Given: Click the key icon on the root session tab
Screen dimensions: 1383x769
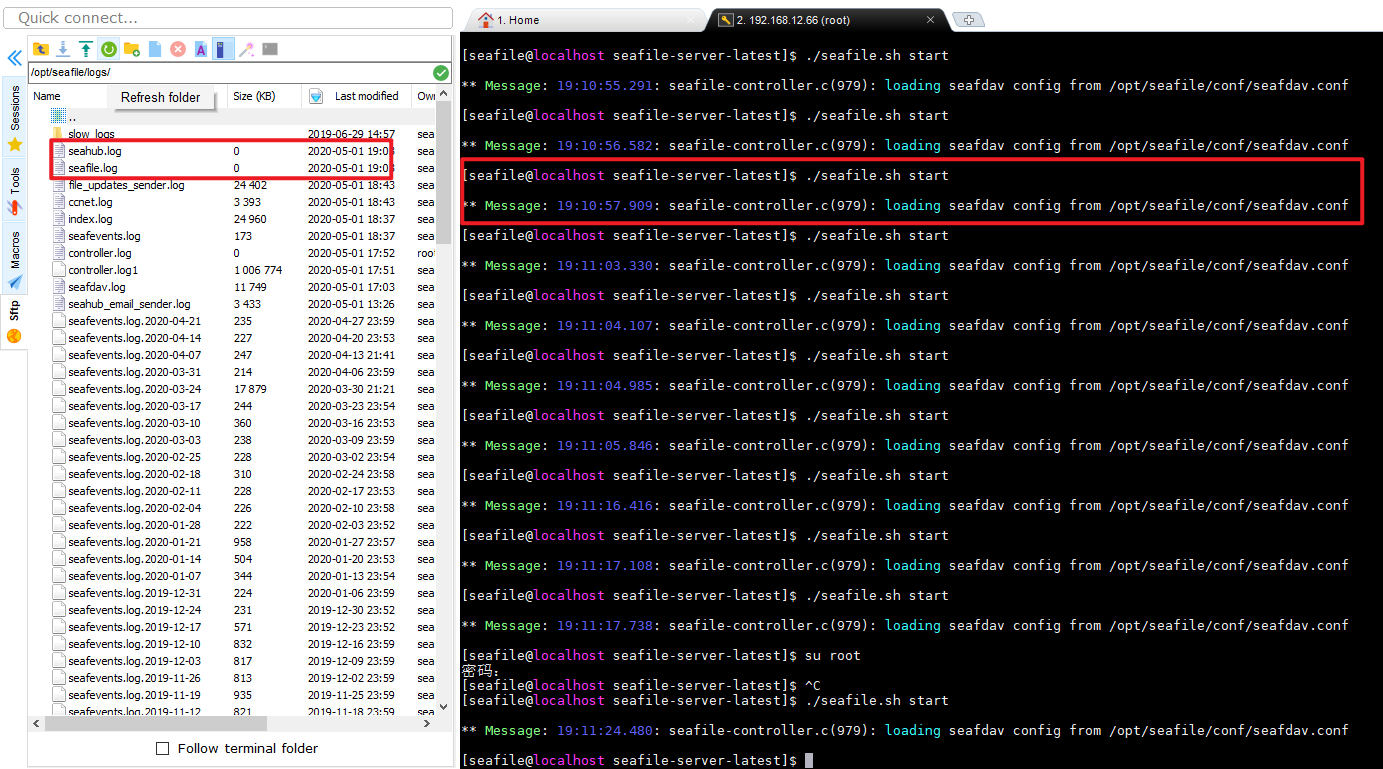Looking at the screenshot, I should pos(725,20).
